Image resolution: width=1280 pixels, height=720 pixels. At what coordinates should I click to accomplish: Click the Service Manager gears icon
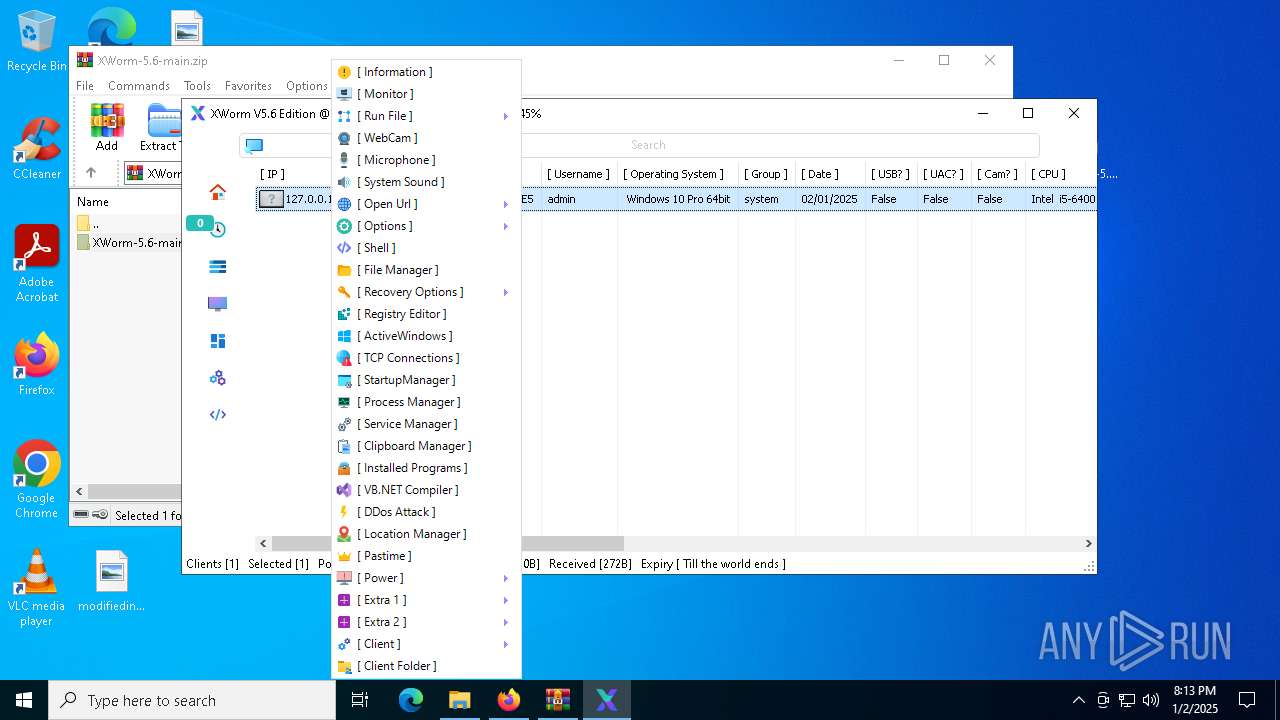pos(344,424)
